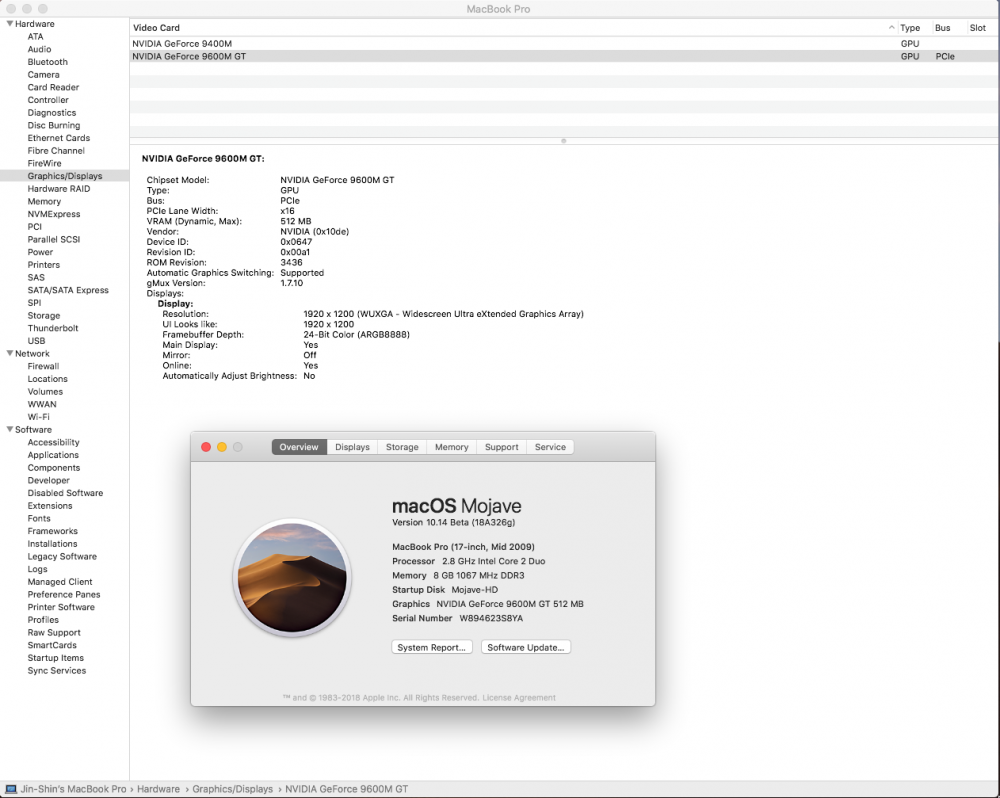This screenshot has width=1000, height=798.
Task: Open the Displays tab
Action: 353,447
